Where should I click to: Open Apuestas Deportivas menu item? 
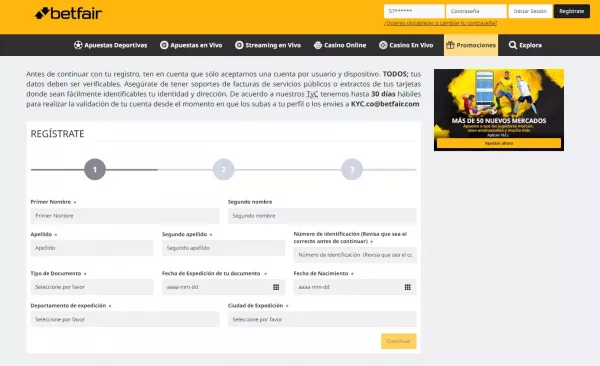[x=111, y=45]
